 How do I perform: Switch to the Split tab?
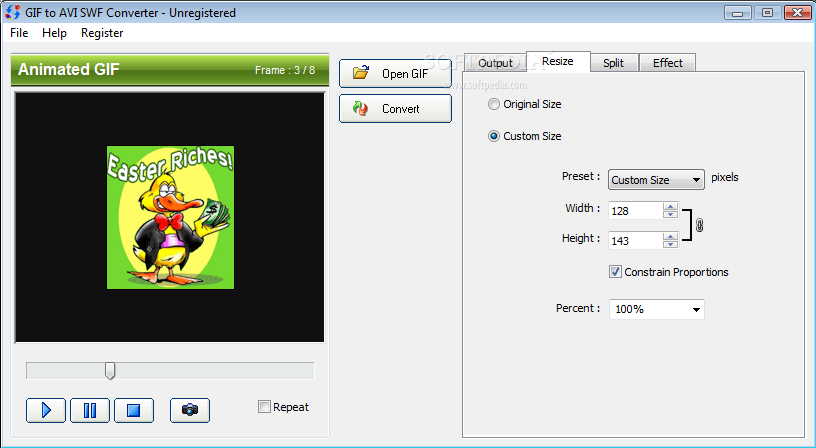click(x=614, y=63)
